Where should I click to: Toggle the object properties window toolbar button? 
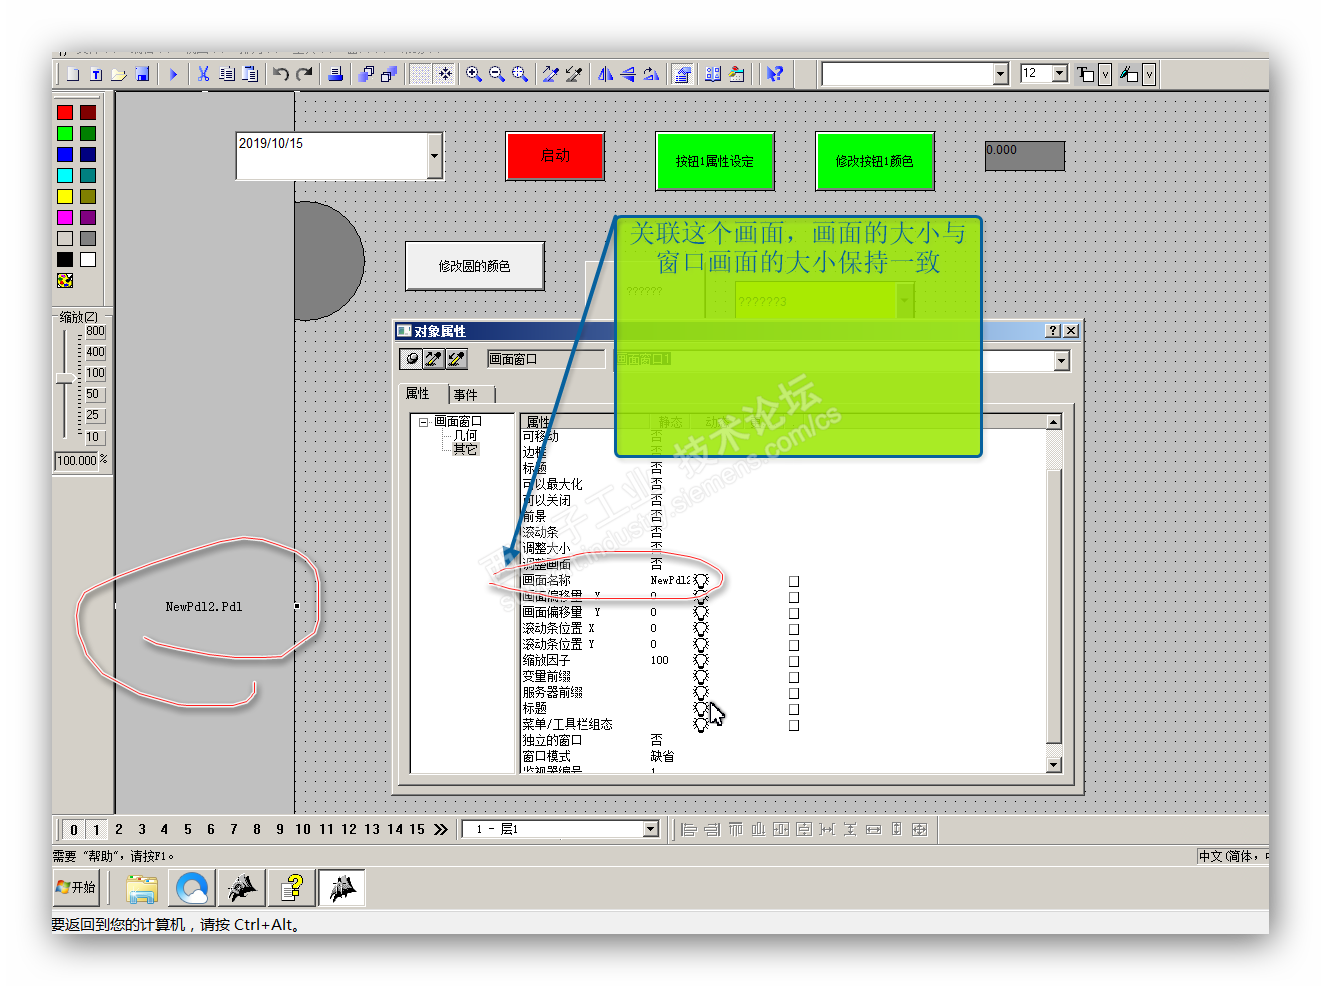pyautogui.click(x=682, y=74)
